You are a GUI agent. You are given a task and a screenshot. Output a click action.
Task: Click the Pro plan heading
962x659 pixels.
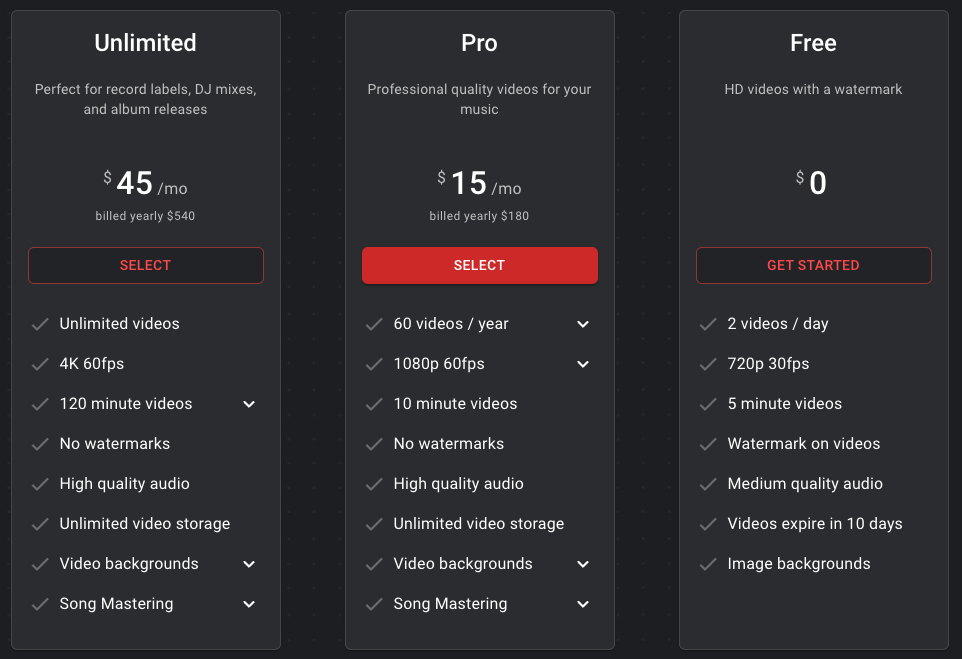[x=479, y=43]
